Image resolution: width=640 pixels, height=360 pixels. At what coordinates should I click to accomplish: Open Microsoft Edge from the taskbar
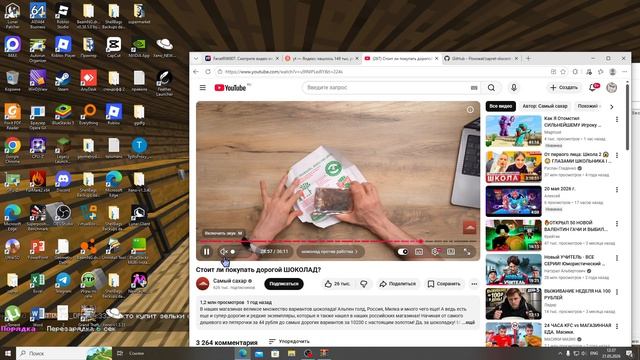click(x=242, y=353)
